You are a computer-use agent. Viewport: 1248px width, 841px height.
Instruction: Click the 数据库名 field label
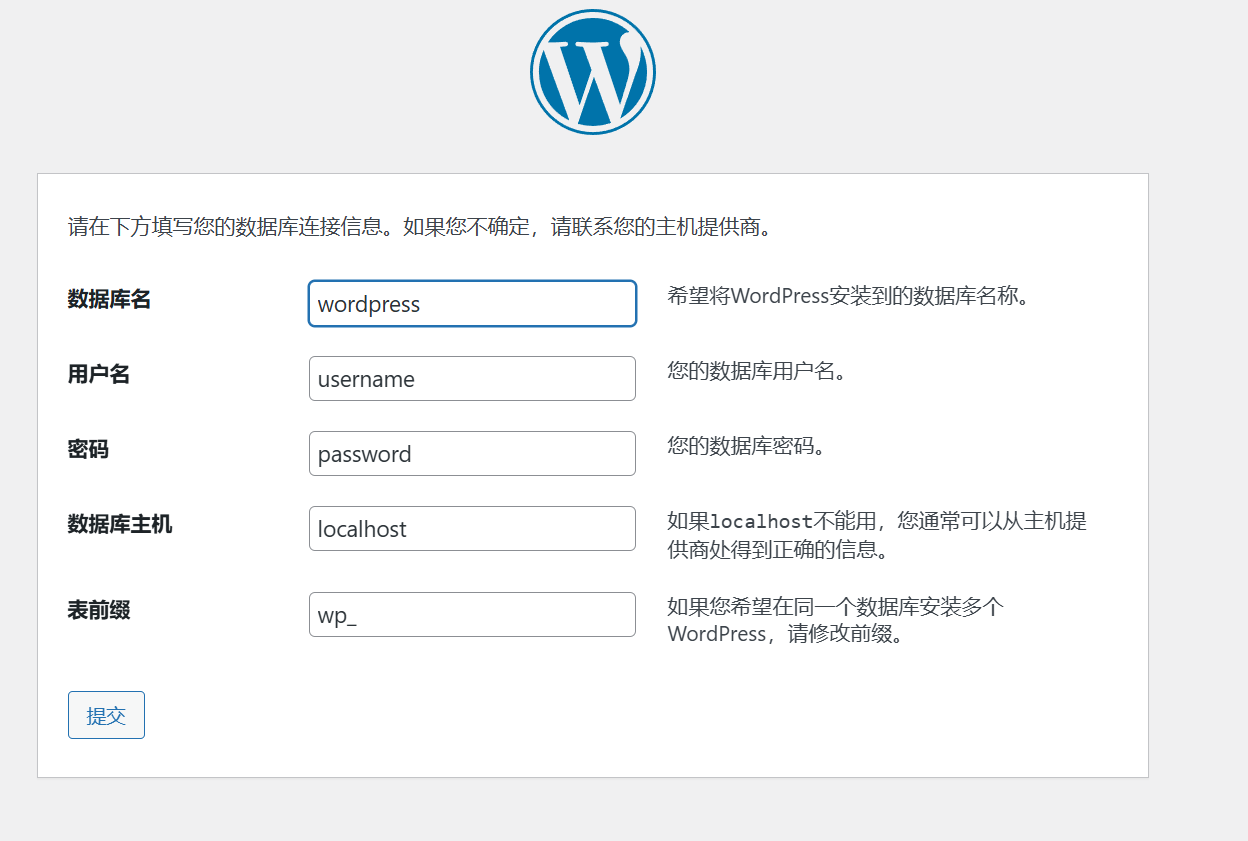109,299
